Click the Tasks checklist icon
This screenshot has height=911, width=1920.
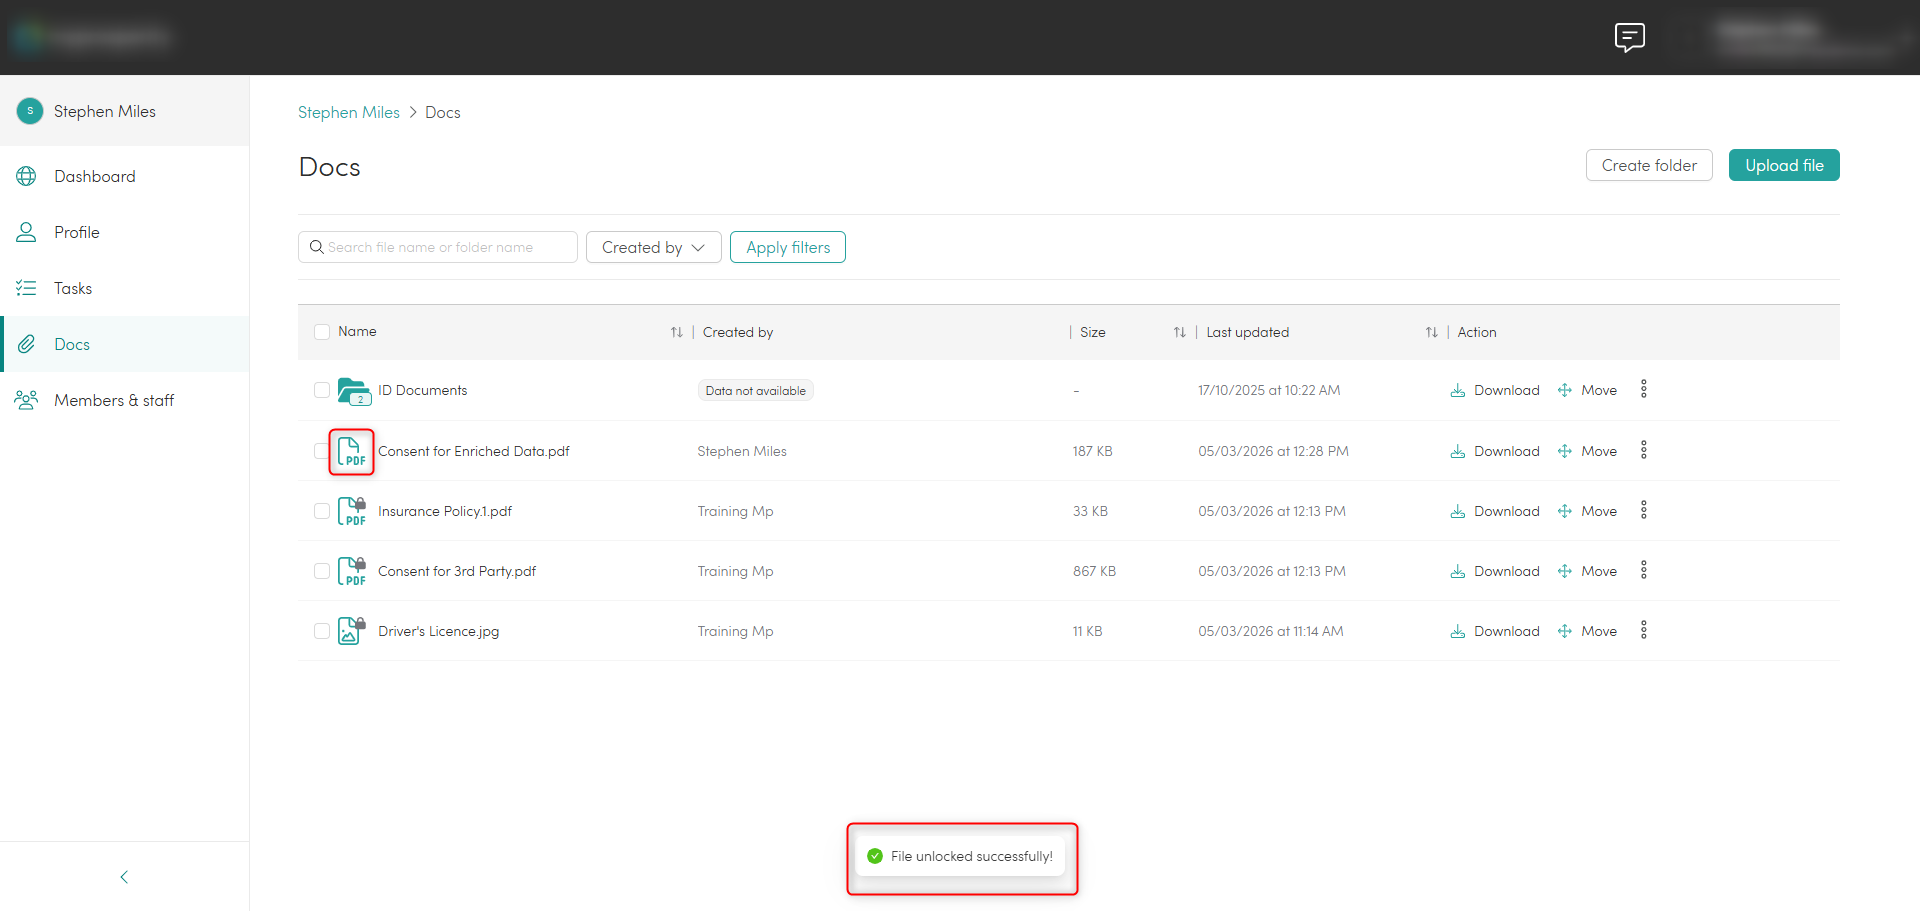pos(27,288)
